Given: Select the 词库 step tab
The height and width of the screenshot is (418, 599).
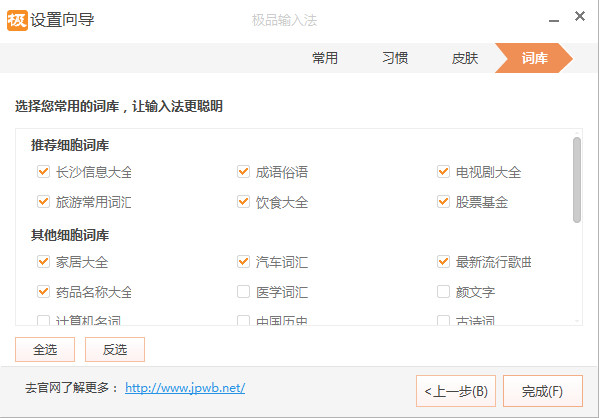Looking at the screenshot, I should pyautogui.click(x=534, y=58).
